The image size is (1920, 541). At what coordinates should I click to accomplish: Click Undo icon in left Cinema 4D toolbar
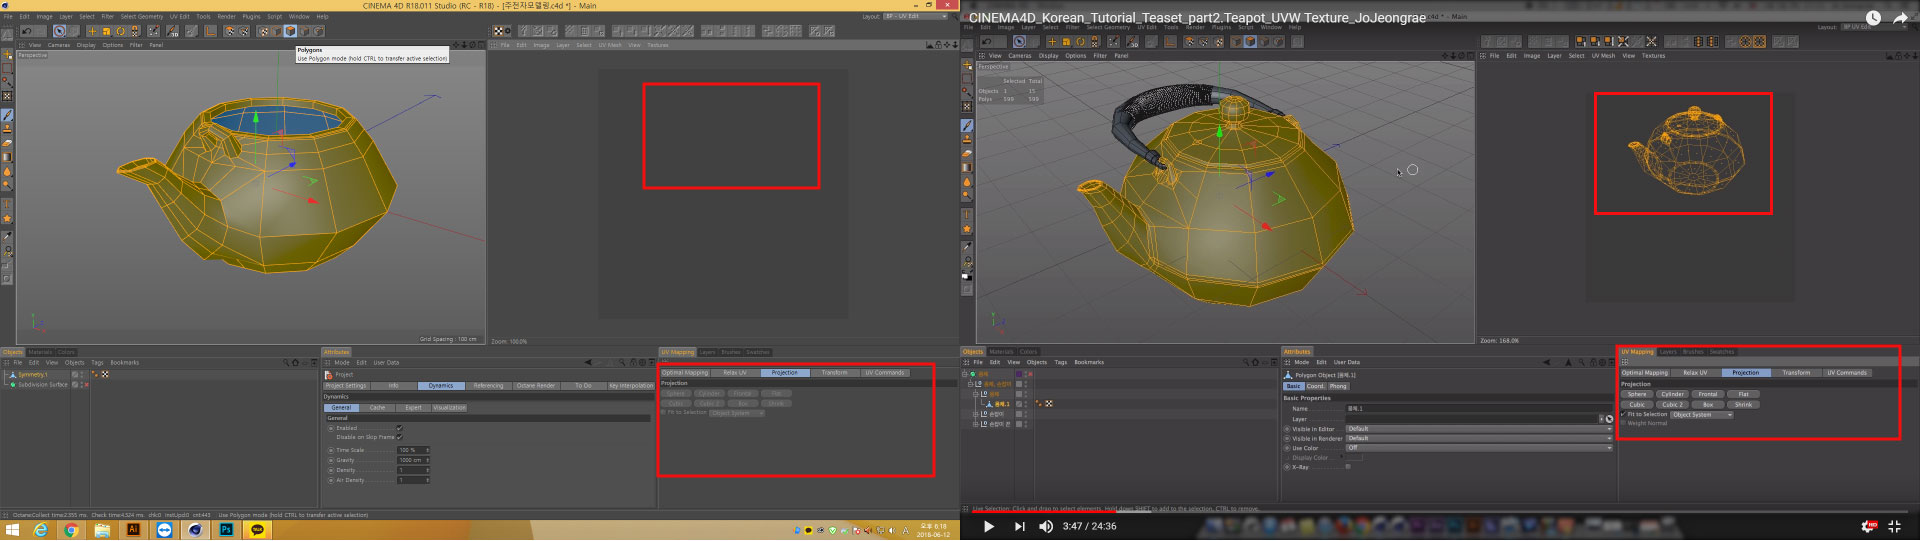(27, 31)
